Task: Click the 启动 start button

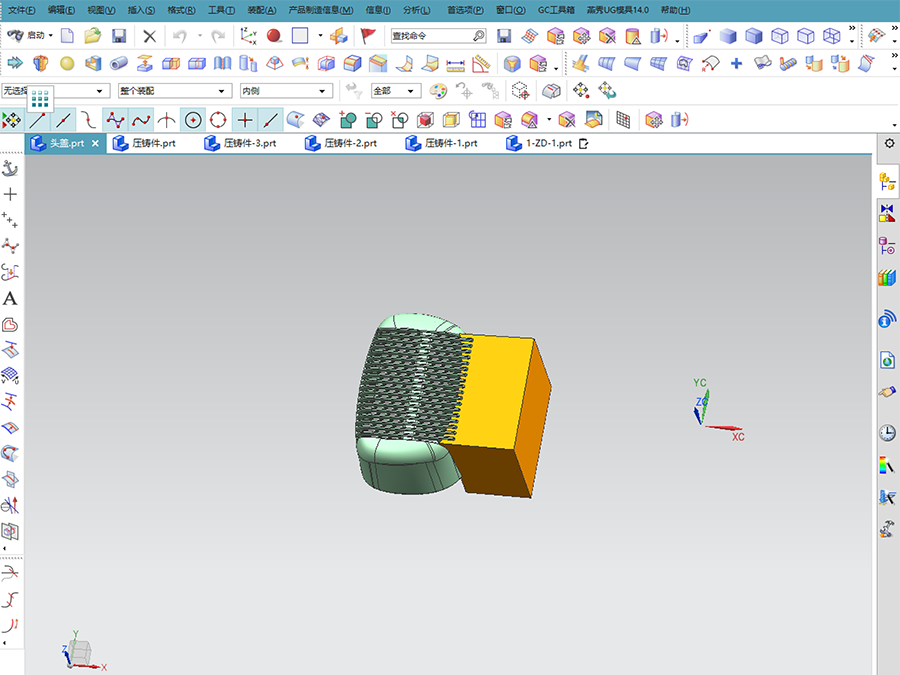Action: tap(30, 36)
